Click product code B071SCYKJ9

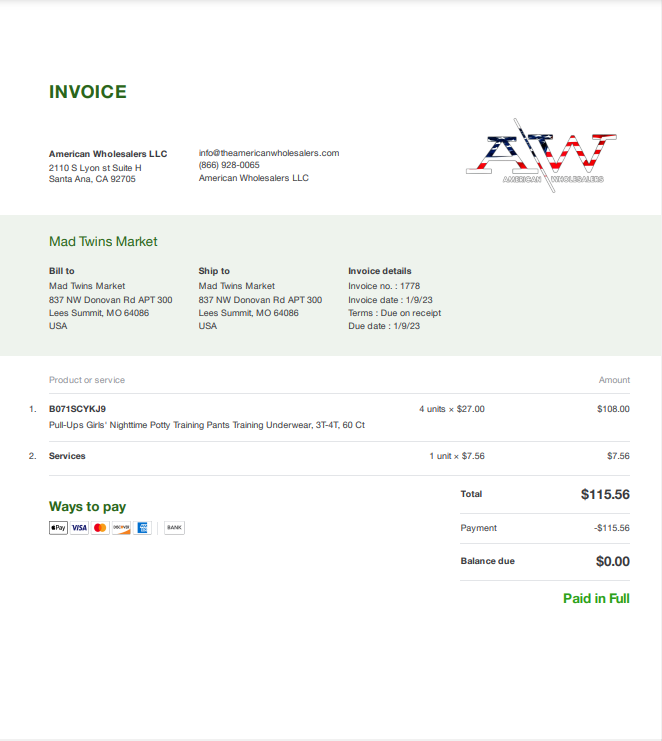tap(77, 409)
